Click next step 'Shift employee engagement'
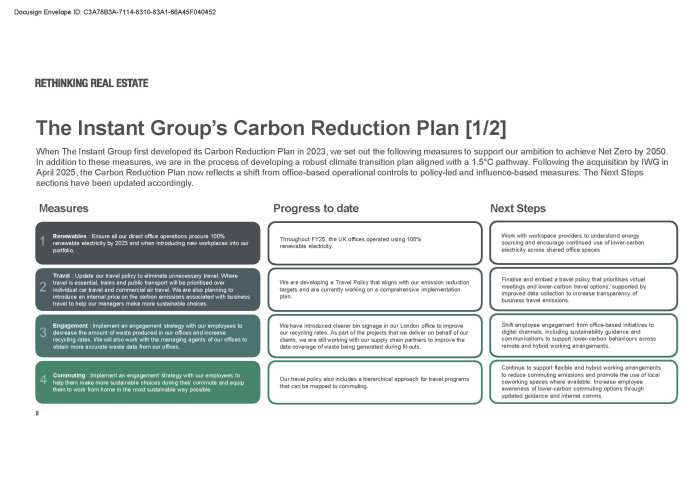This screenshot has height=495, width=700. pyautogui.click(x=583, y=336)
